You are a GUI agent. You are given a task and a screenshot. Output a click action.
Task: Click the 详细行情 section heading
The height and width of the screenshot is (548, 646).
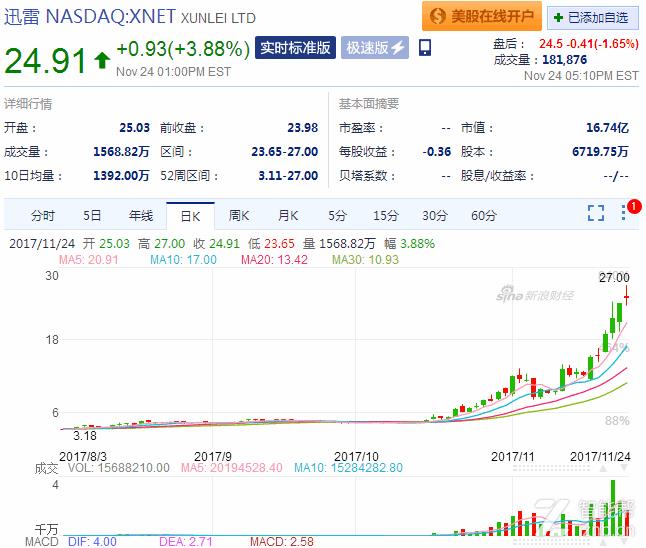point(28,104)
